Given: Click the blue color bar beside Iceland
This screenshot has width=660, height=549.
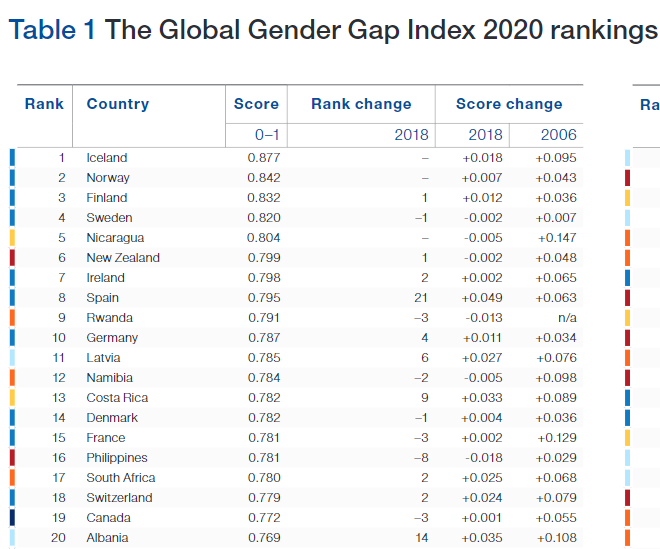Looking at the screenshot, I should (x=12, y=157).
